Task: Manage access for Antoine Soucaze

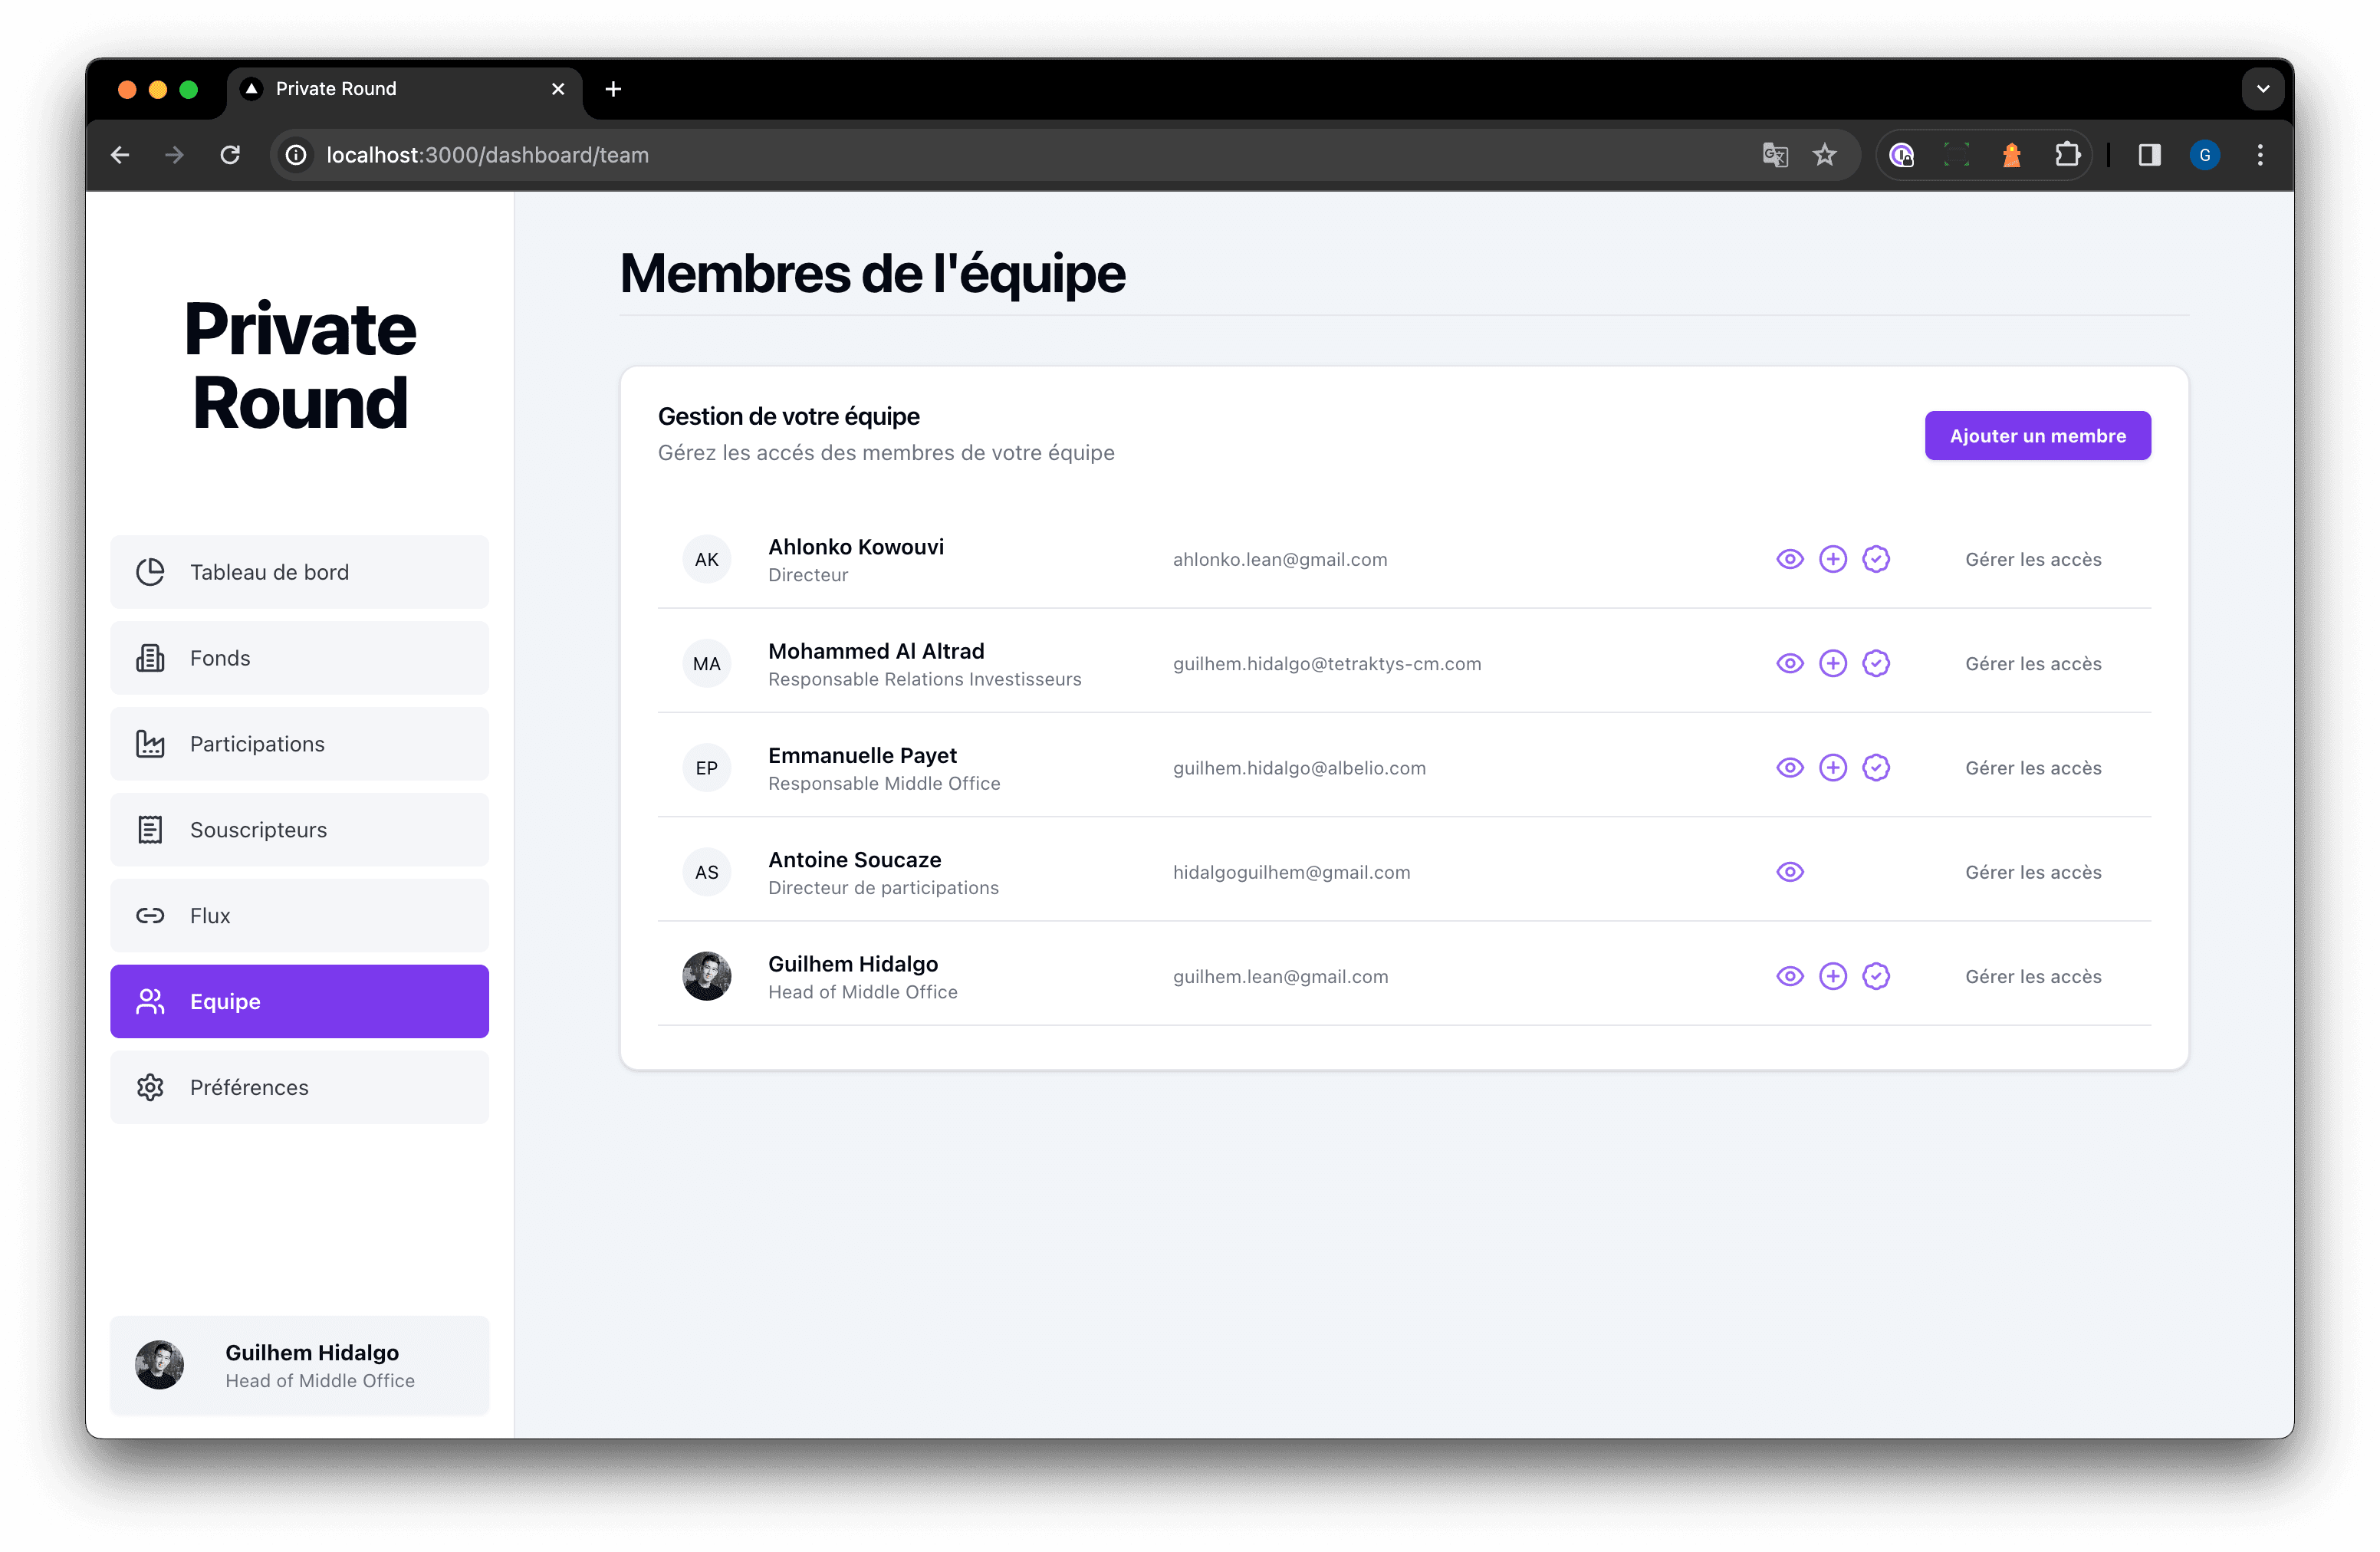Action: click(x=2033, y=872)
